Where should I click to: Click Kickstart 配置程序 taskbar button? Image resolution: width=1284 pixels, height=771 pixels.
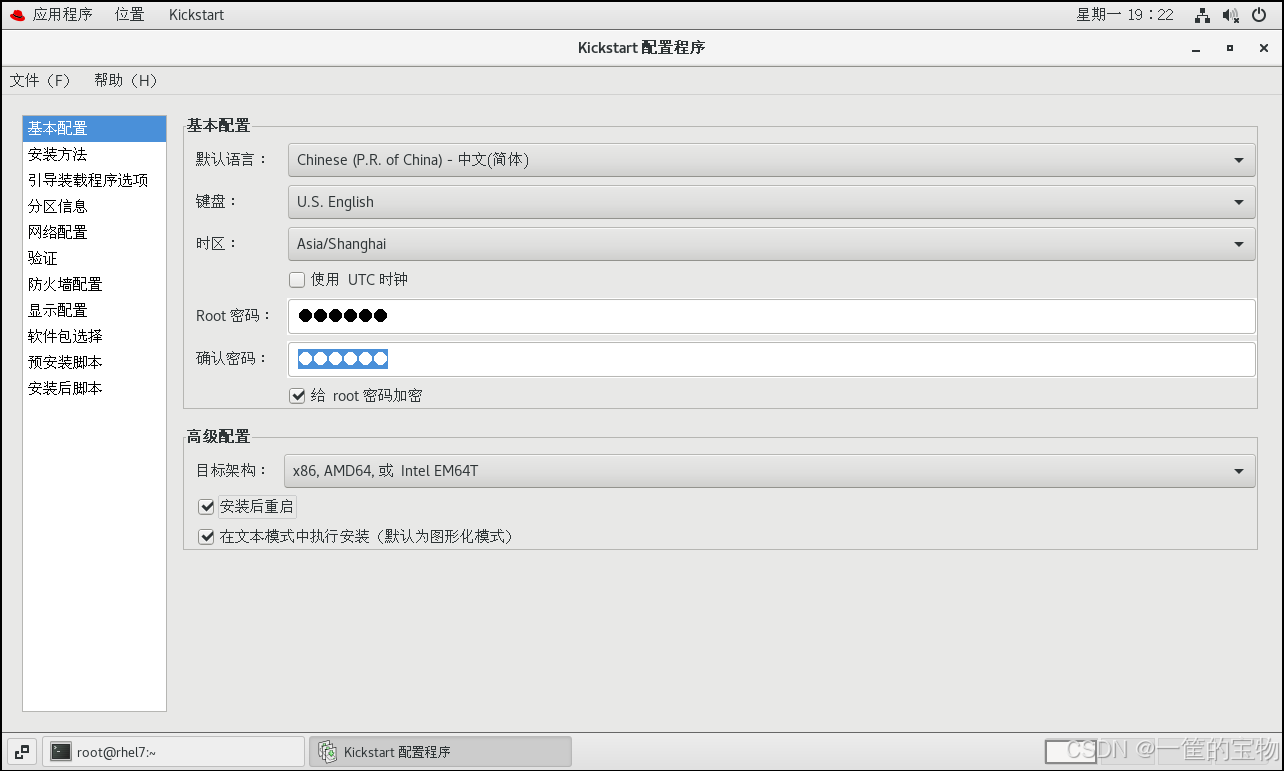pos(440,752)
